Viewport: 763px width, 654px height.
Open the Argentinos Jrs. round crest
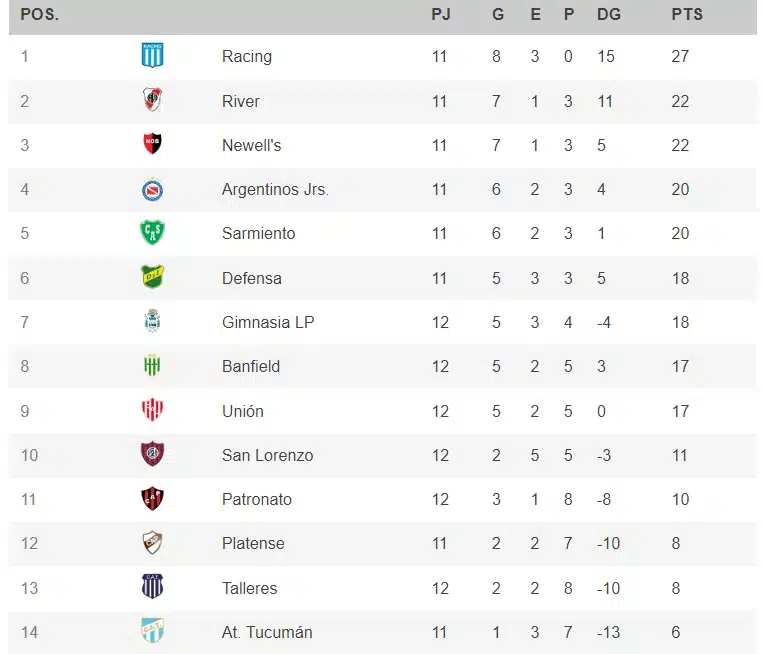pyautogui.click(x=152, y=189)
